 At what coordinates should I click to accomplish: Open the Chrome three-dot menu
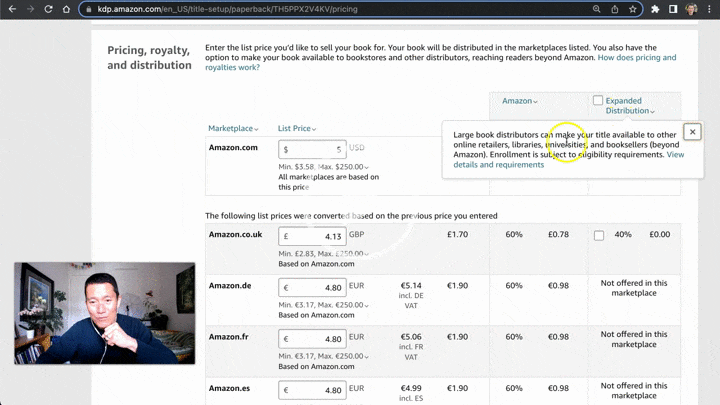pyautogui.click(x=709, y=9)
